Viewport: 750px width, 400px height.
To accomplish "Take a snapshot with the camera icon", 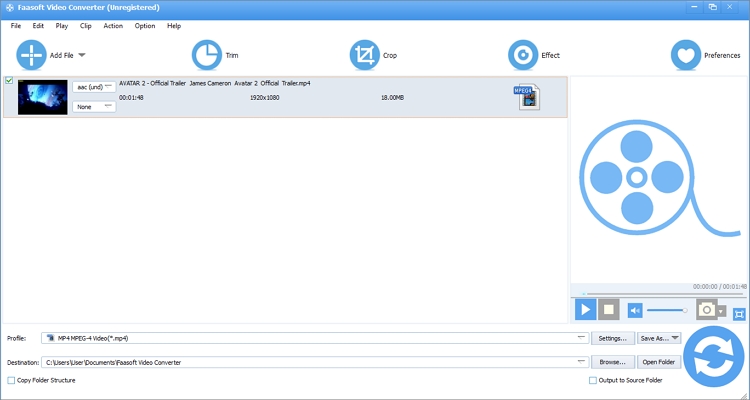I will tap(706, 310).
